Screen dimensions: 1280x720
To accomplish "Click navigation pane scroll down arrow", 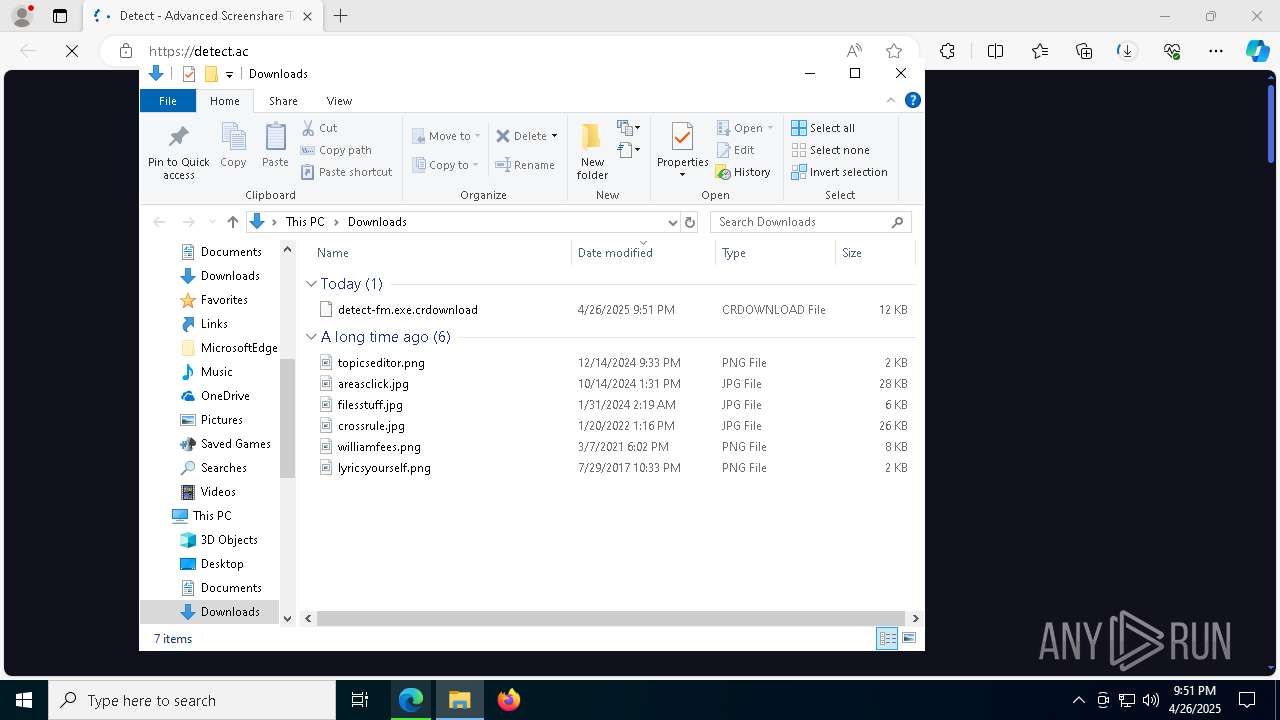I will click(287, 619).
